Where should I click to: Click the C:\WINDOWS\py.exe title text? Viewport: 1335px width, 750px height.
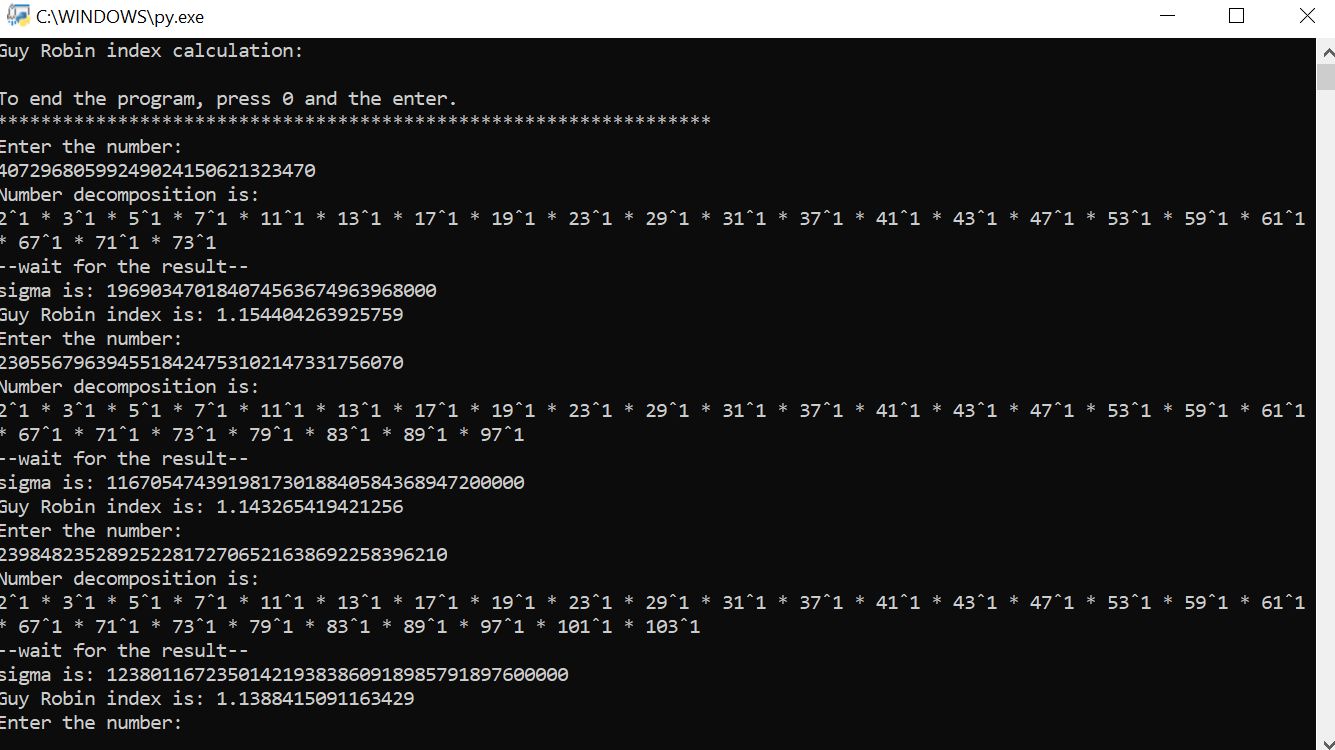click(x=120, y=17)
